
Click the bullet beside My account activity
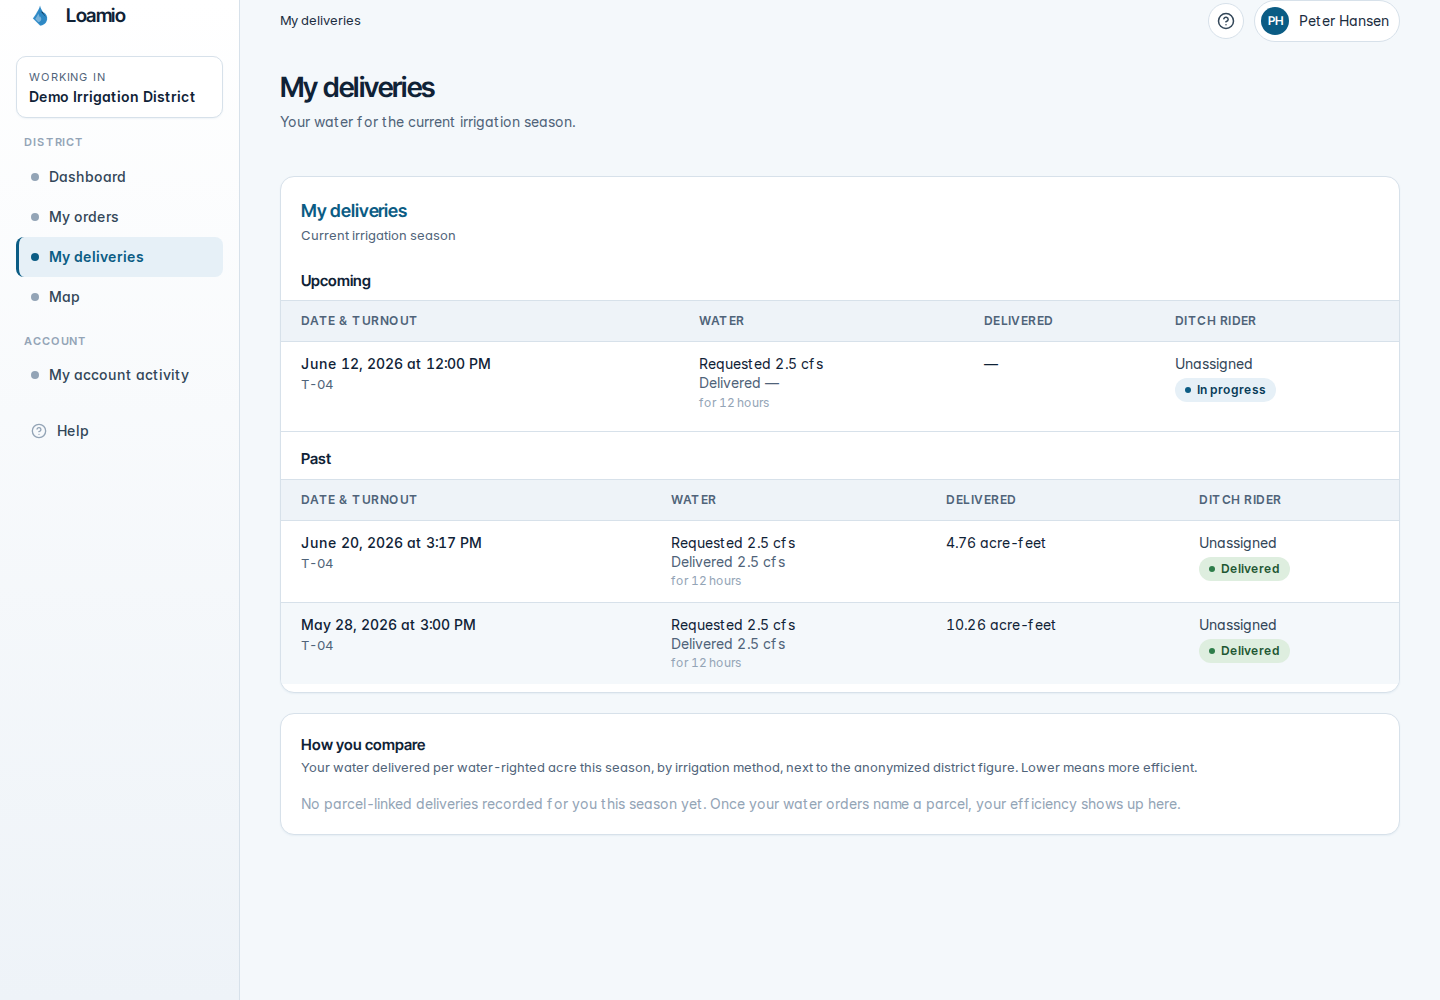(35, 375)
